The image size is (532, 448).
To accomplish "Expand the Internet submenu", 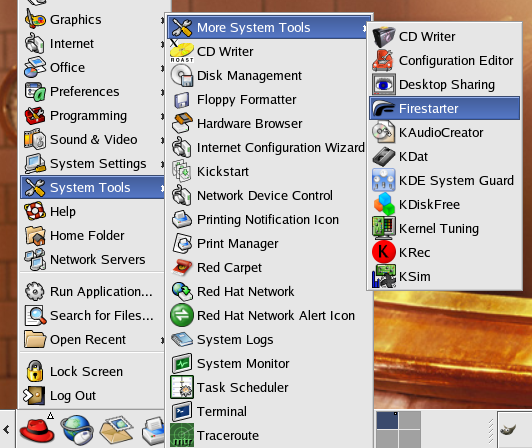I will [x=92, y=44].
